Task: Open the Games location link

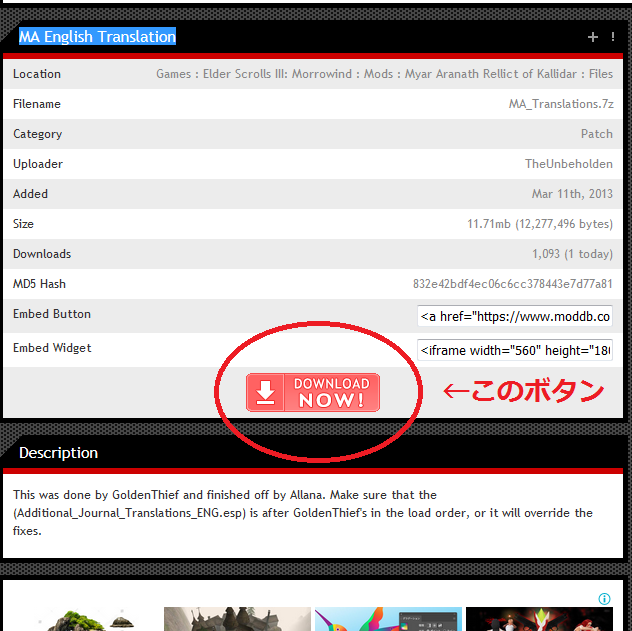Action: click(173, 74)
